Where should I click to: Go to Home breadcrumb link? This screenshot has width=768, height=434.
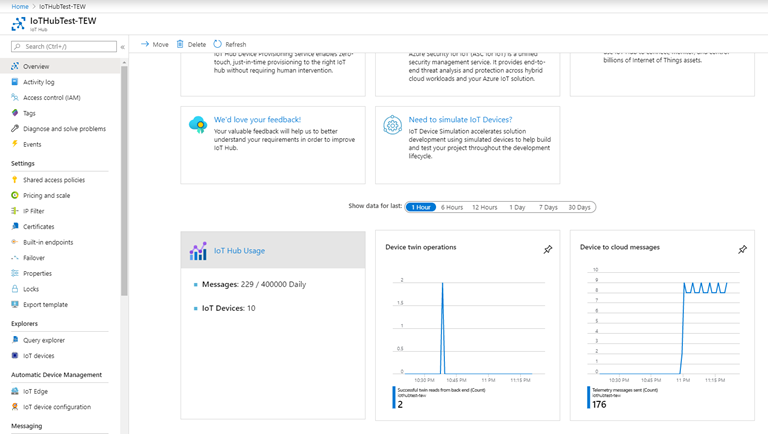[x=20, y=6]
